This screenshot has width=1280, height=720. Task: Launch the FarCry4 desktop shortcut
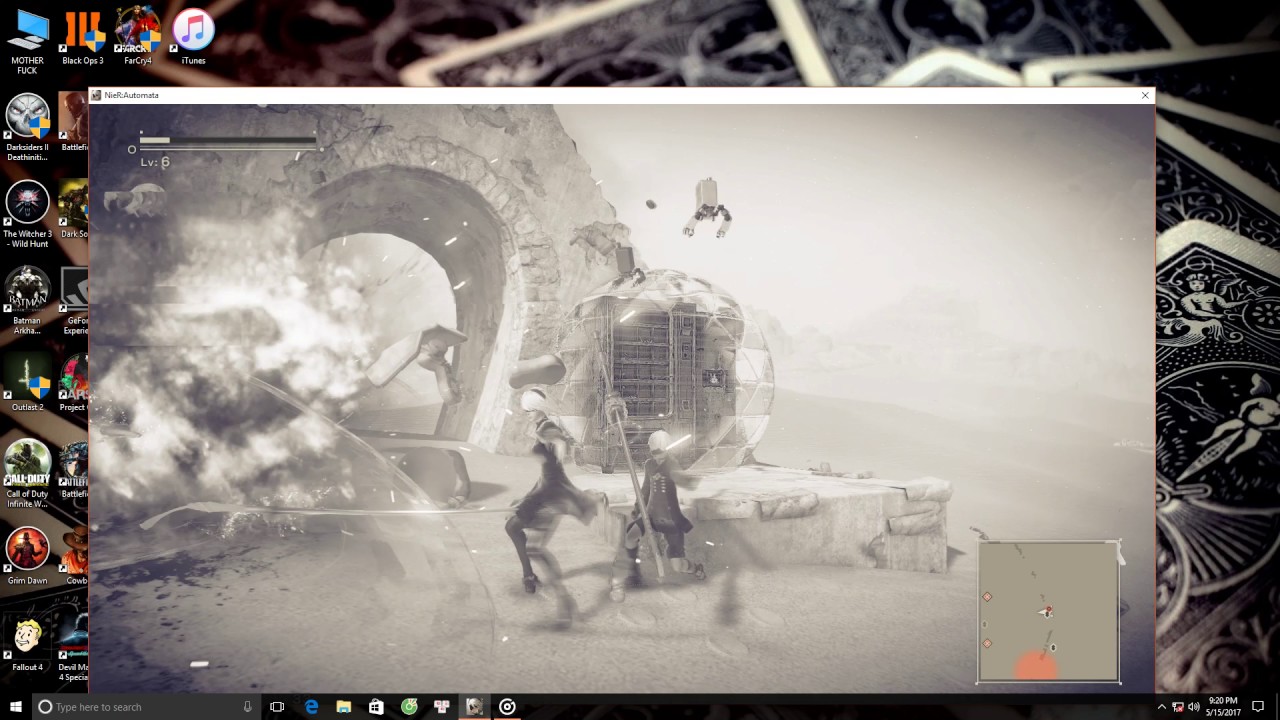(x=138, y=38)
